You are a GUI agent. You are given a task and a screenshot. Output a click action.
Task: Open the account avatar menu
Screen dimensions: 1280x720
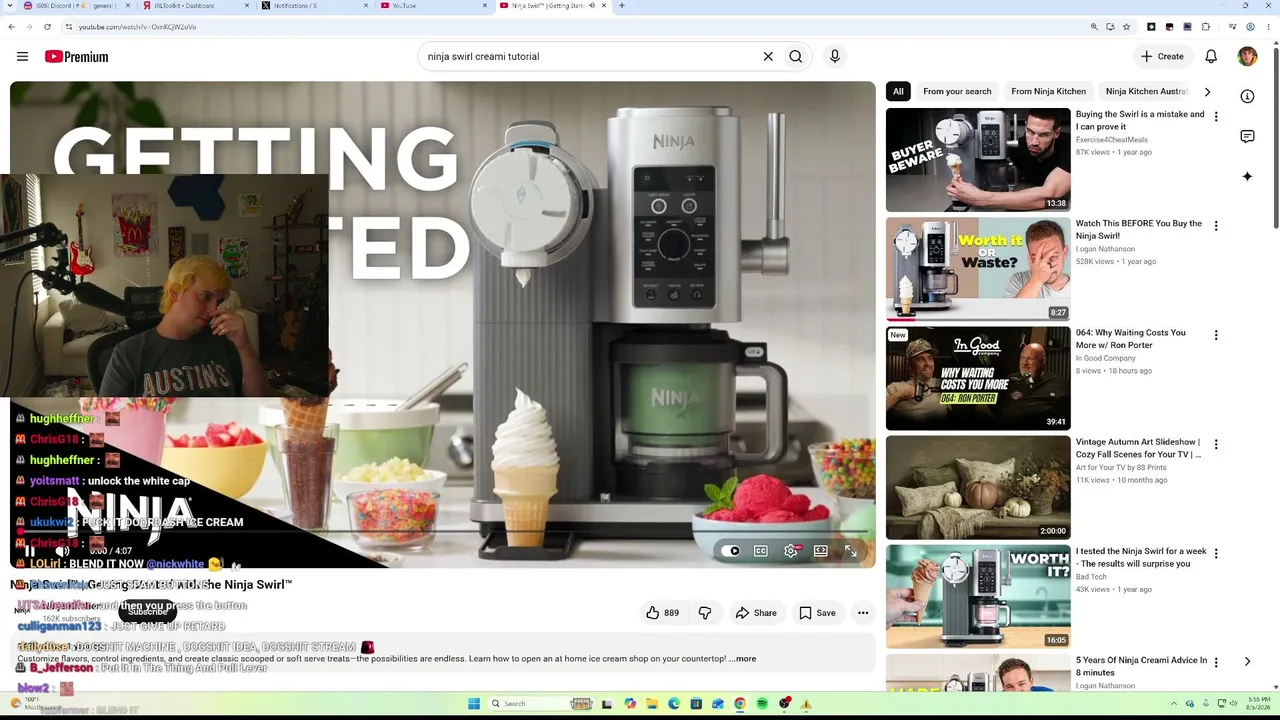tap(1247, 57)
